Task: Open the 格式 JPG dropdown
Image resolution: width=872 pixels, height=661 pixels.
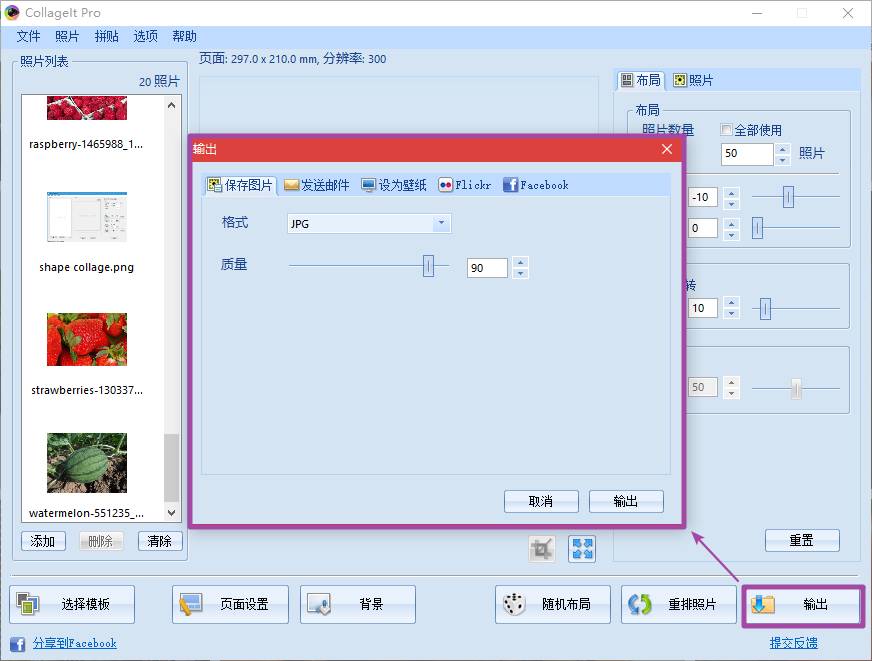Action: [369, 223]
